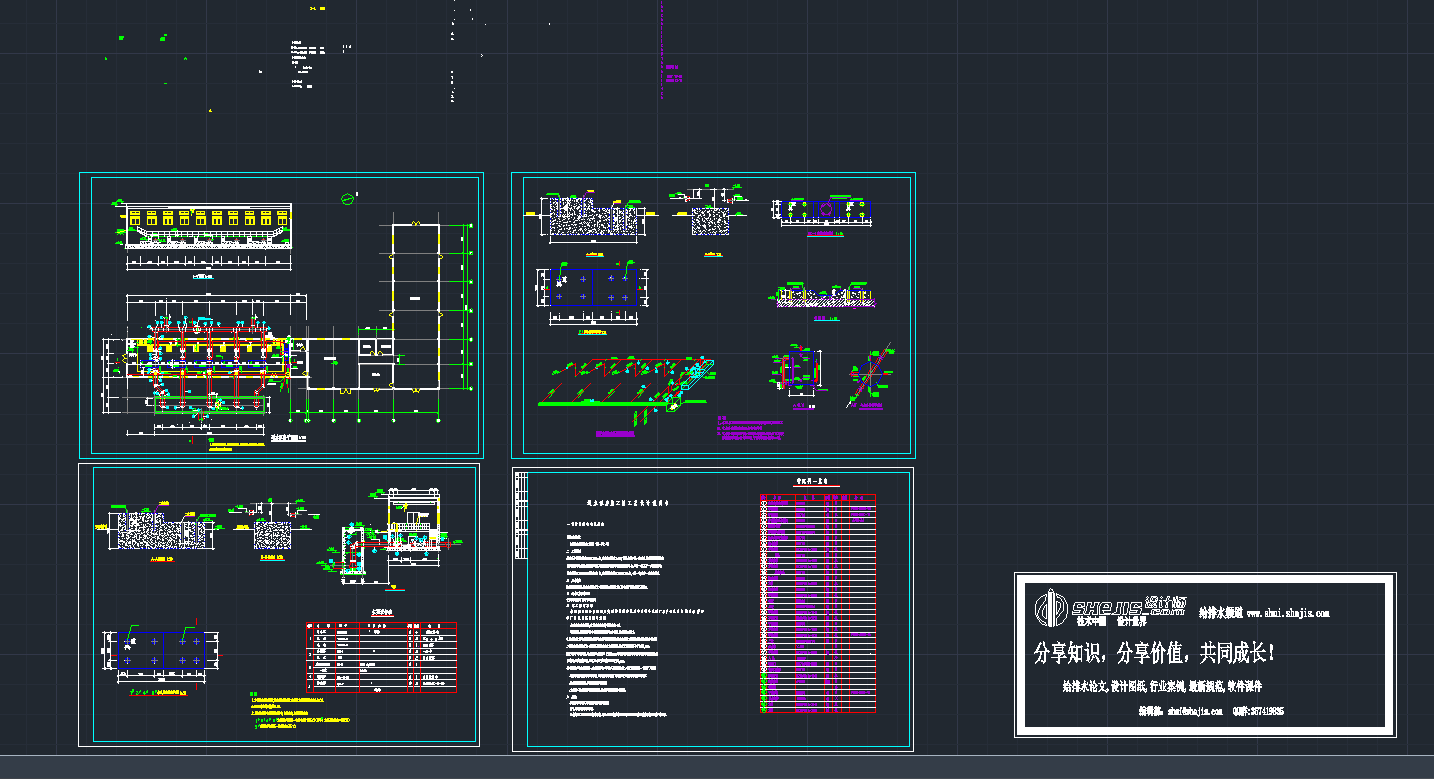Screen dimensions: 1434x779
Task: Select the blue rounded tank plan in bottom-left sheet
Action: click(162, 650)
